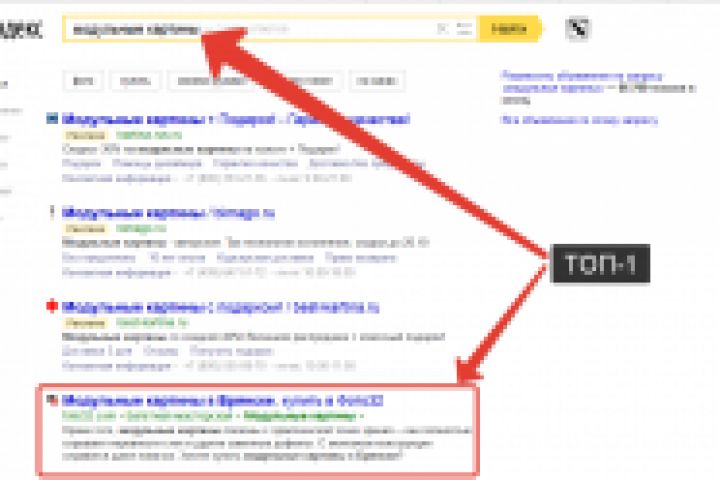Screen dimensions: 720x480
Task: Click the Yandex logo at top left
Action: pos(21,29)
